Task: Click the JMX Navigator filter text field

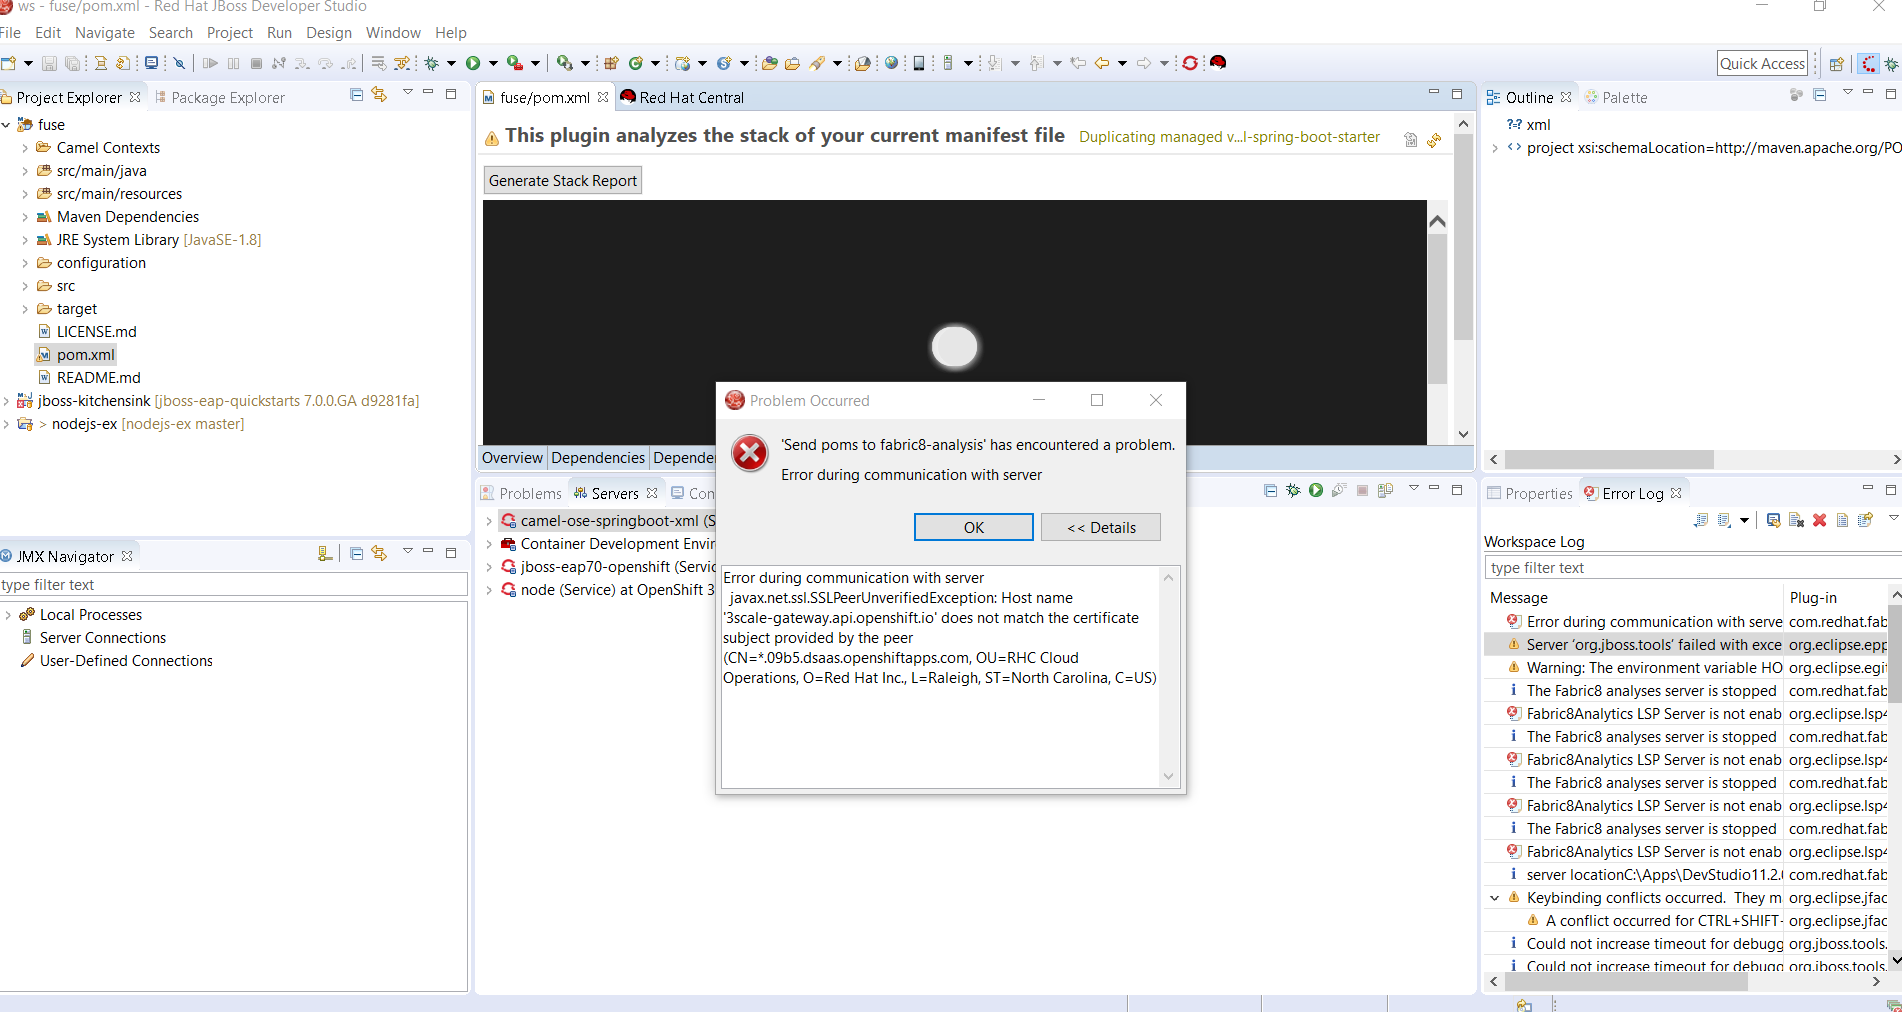Action: click(234, 585)
